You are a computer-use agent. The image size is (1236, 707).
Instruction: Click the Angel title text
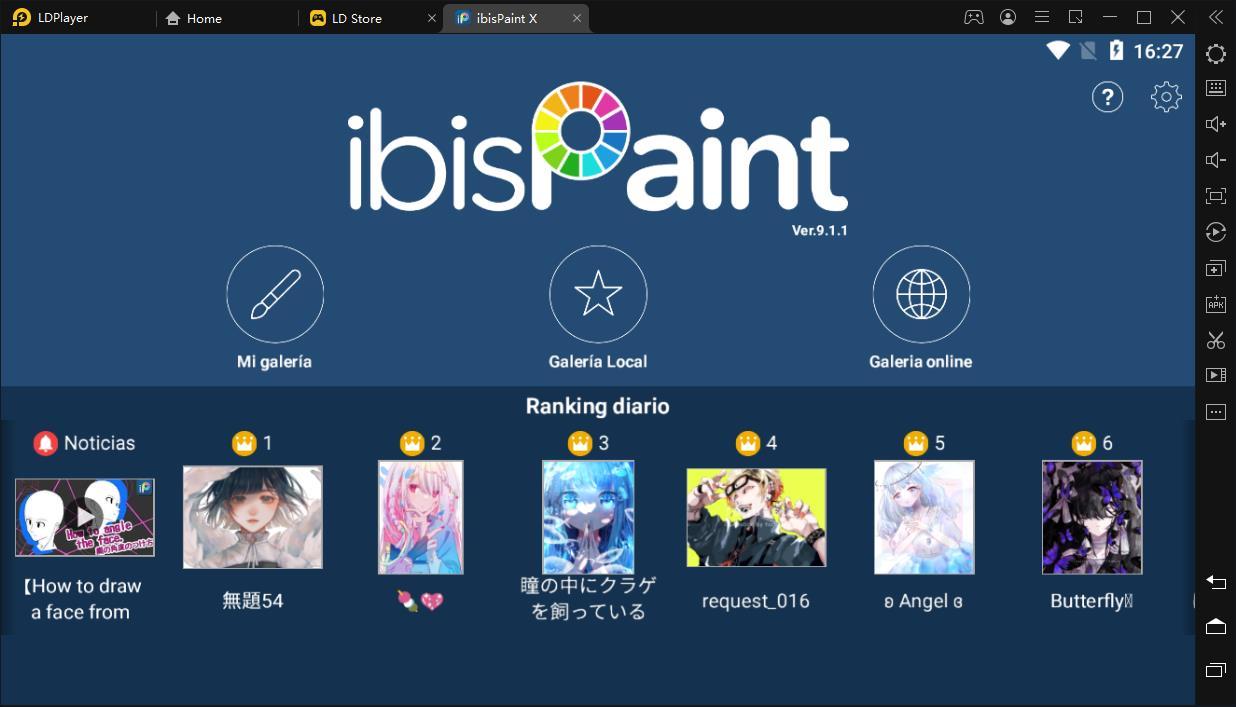[x=923, y=601]
